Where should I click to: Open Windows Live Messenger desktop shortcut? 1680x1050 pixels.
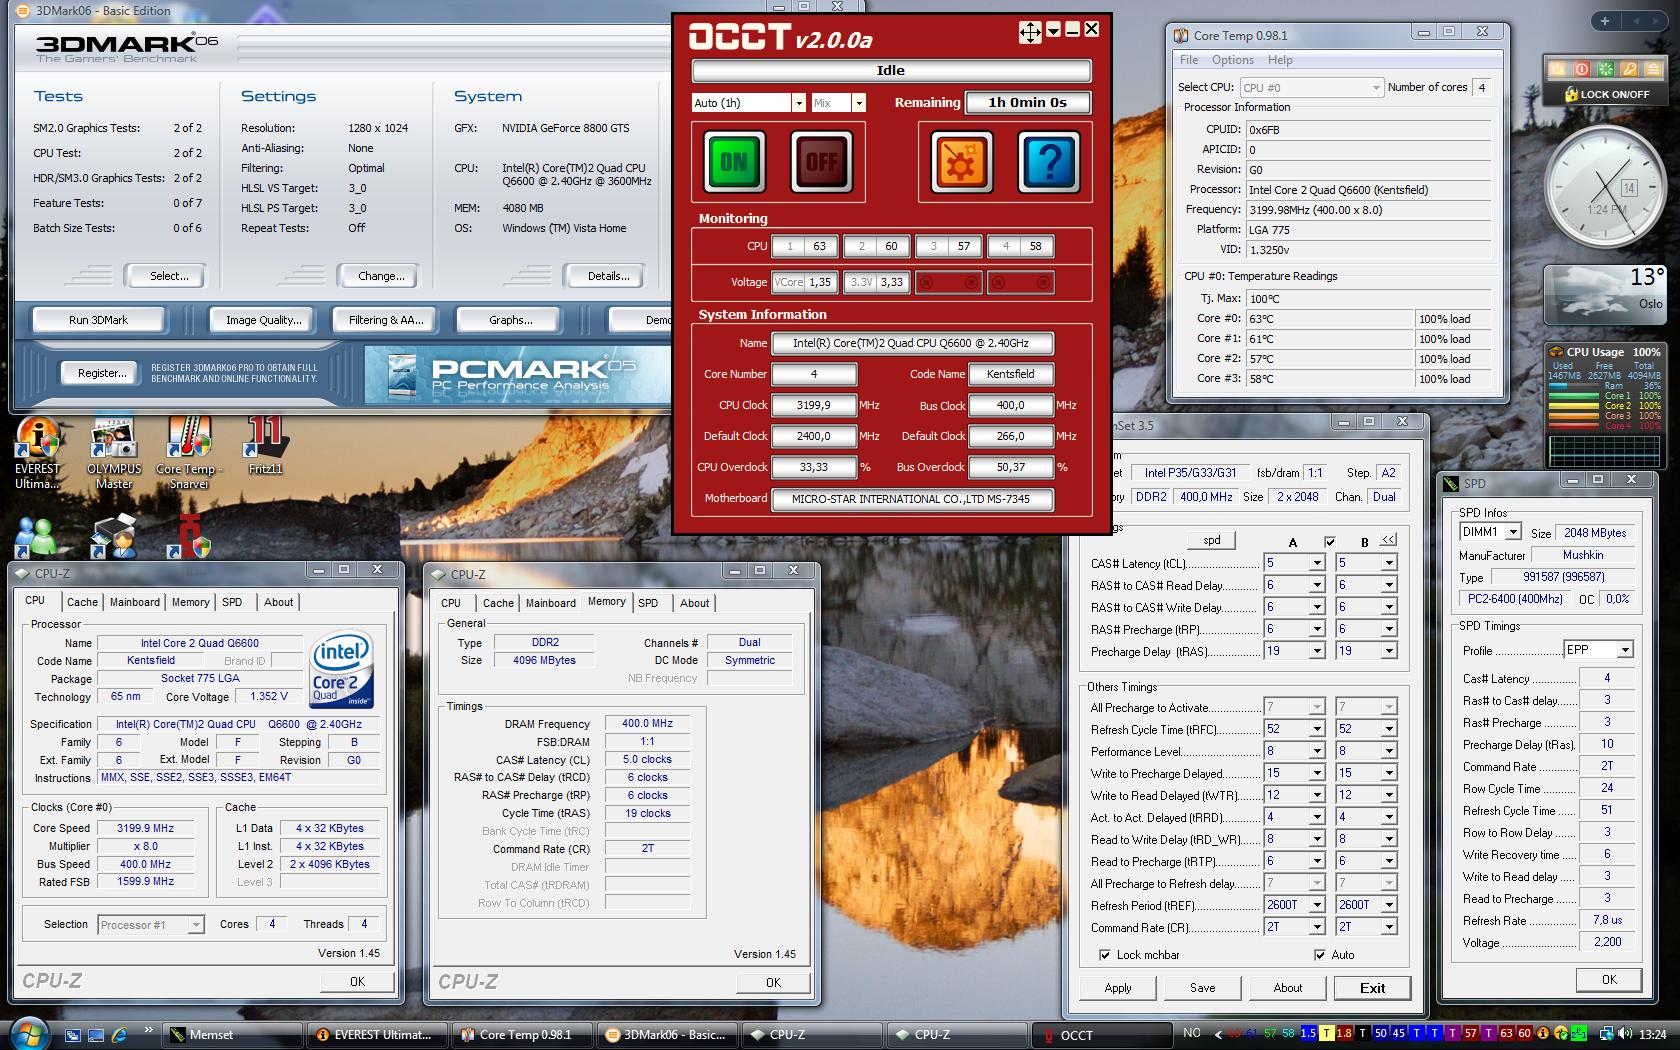click(38, 537)
